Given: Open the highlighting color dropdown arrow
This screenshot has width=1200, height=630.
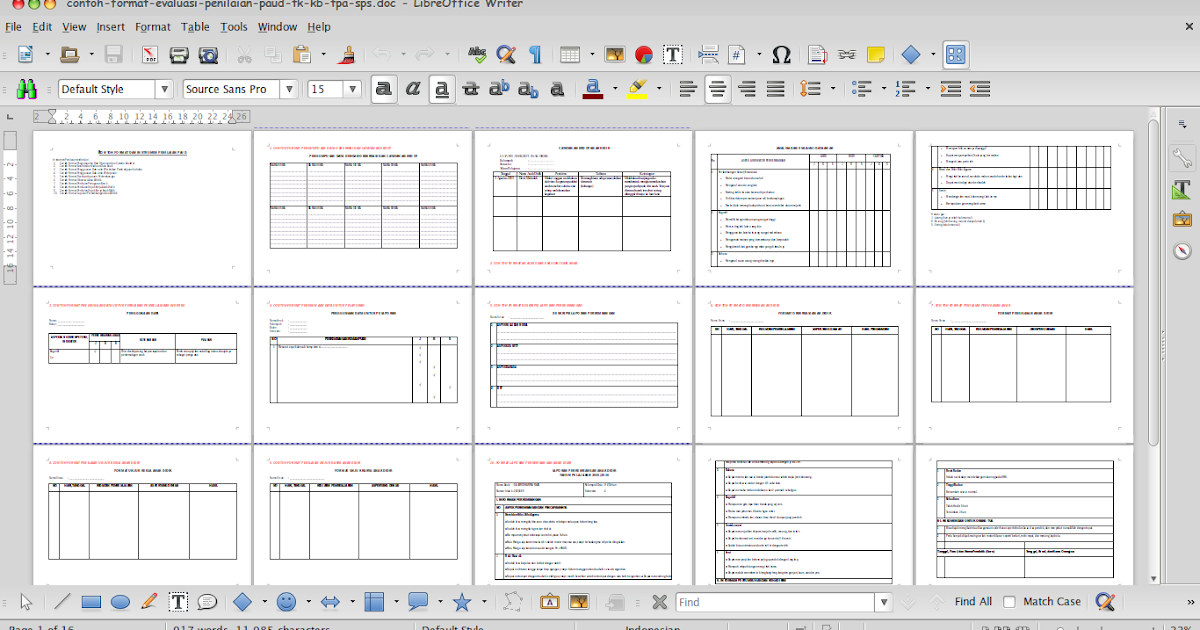Looking at the screenshot, I should [659, 89].
